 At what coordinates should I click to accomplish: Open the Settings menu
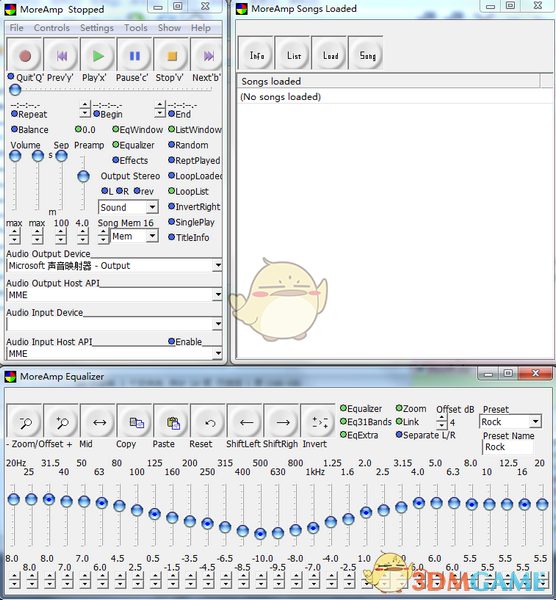[x=97, y=28]
